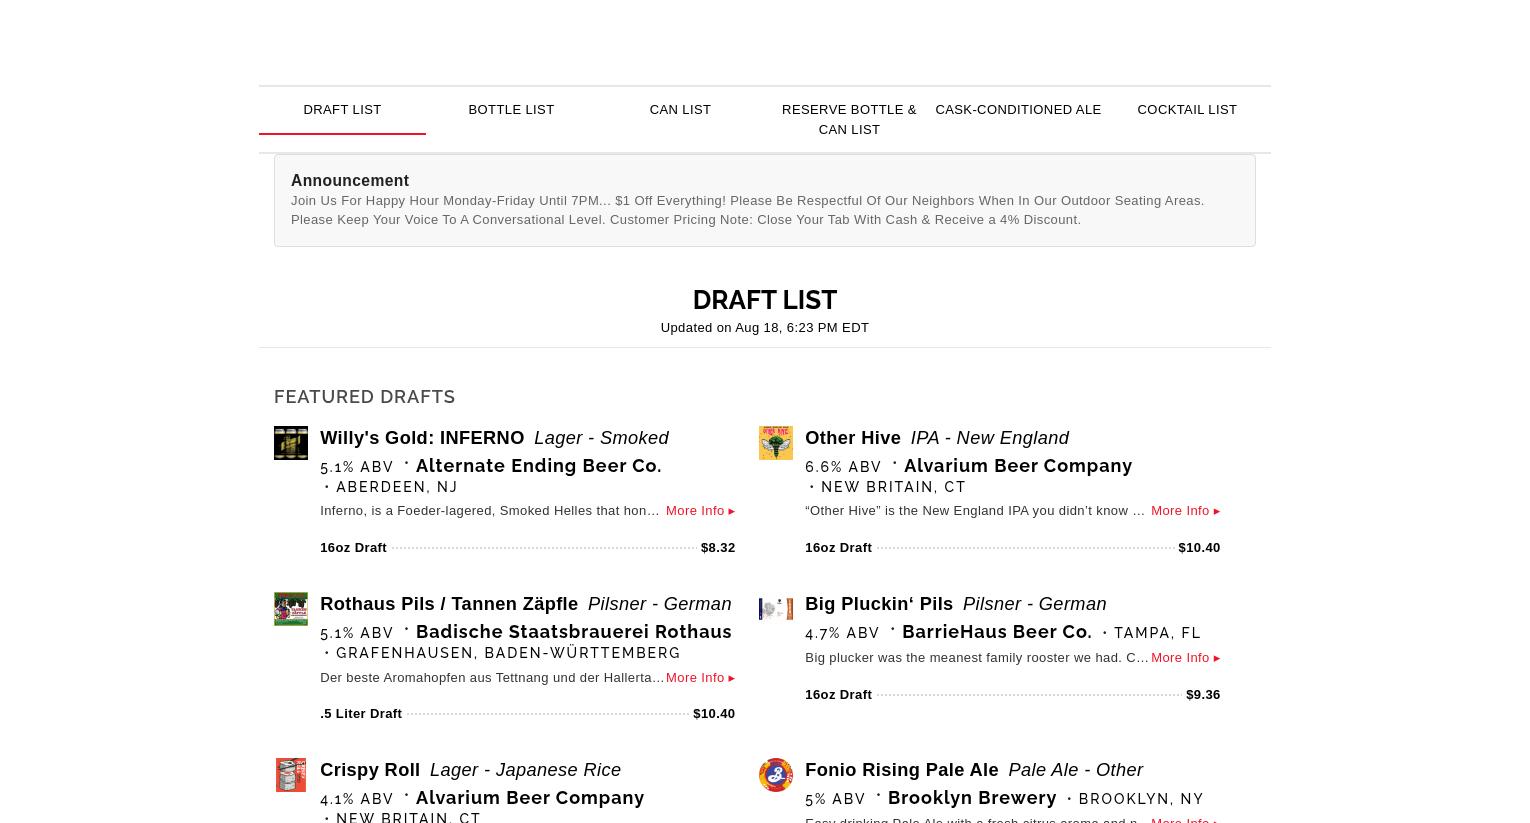Show More Info for Rothaus Pils
The image size is (1530, 823).
click(x=700, y=678)
